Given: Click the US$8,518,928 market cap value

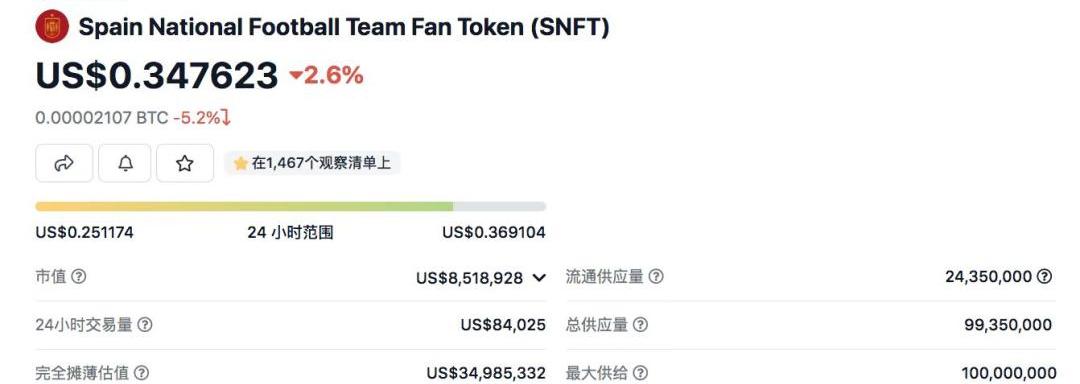Looking at the screenshot, I should pyautogui.click(x=470, y=278).
